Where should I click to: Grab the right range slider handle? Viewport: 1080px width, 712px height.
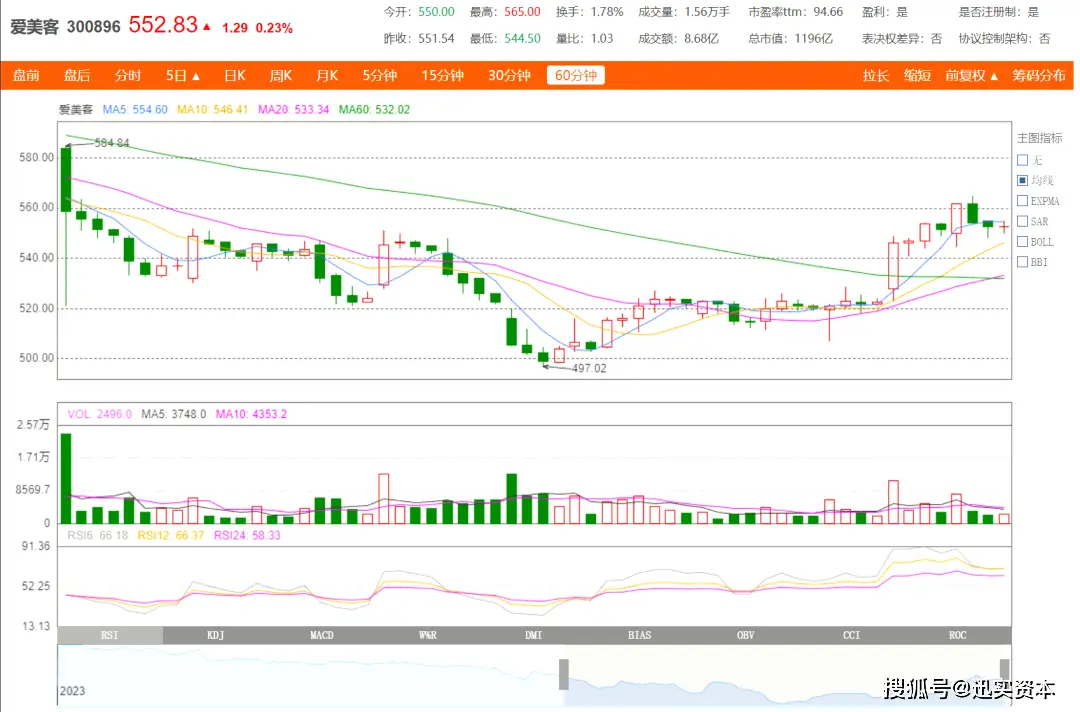point(1005,670)
